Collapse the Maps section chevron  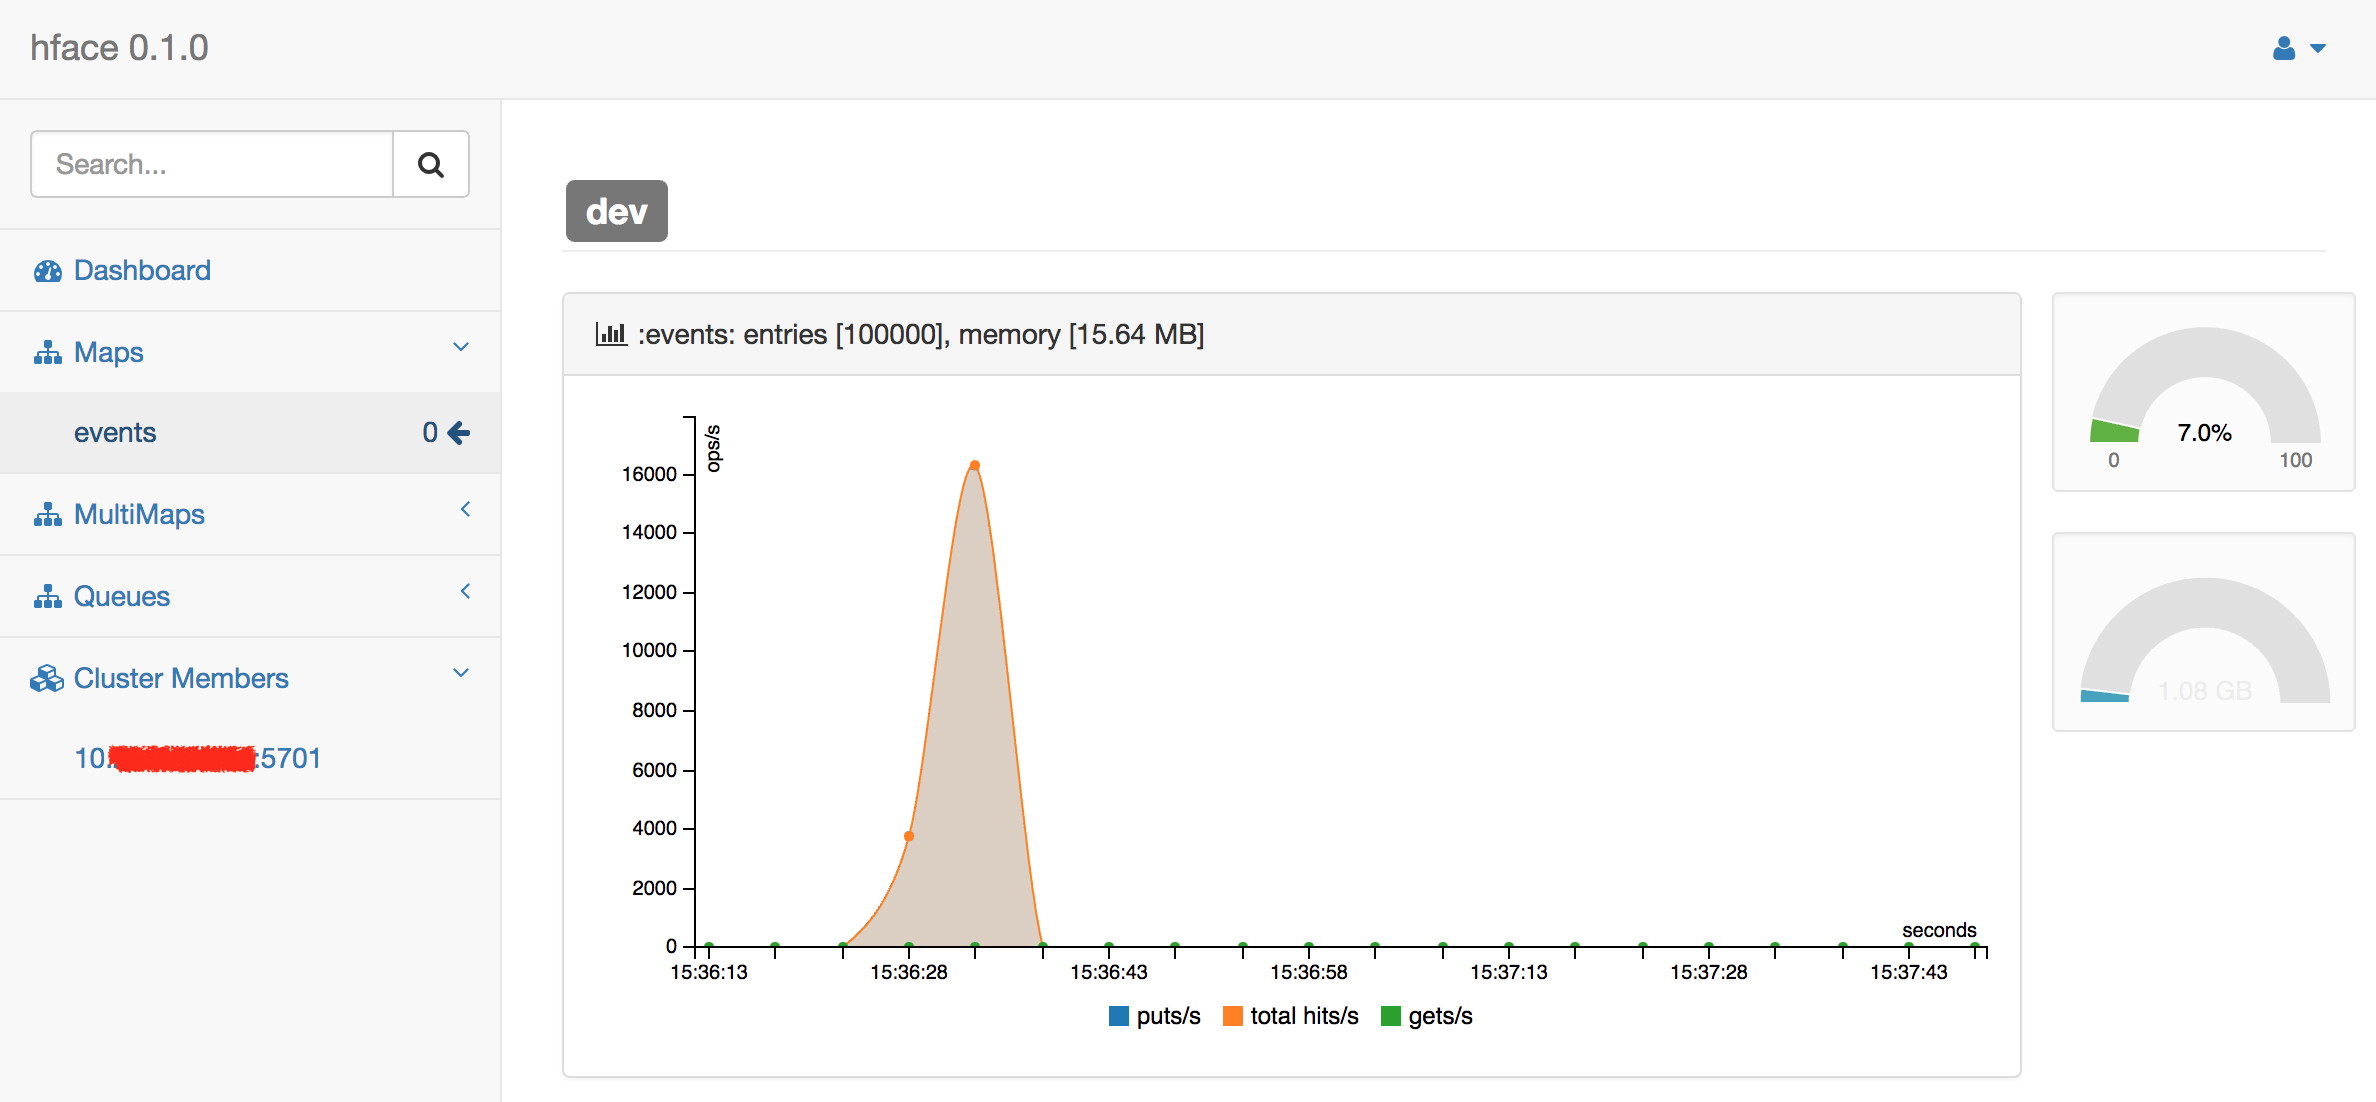pyautogui.click(x=461, y=347)
